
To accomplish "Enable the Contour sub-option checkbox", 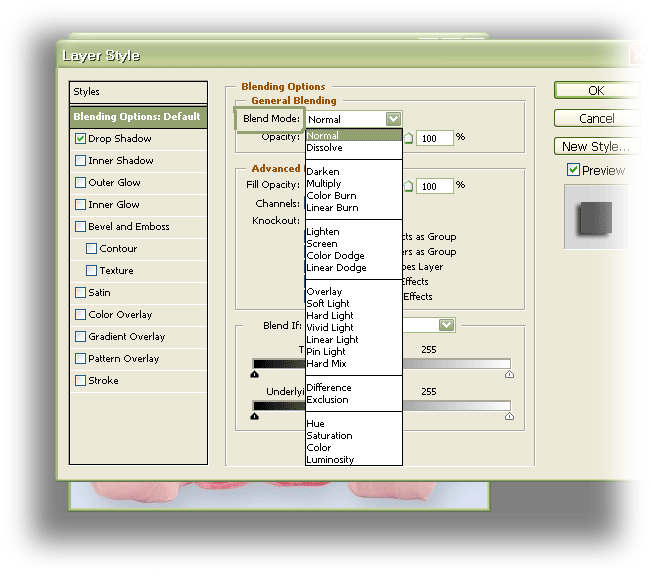I will click(x=92, y=249).
